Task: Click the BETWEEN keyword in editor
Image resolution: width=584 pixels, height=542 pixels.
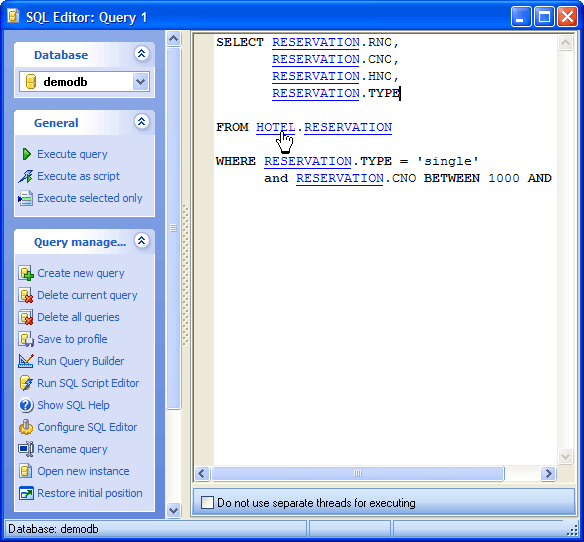Action: pos(452,178)
